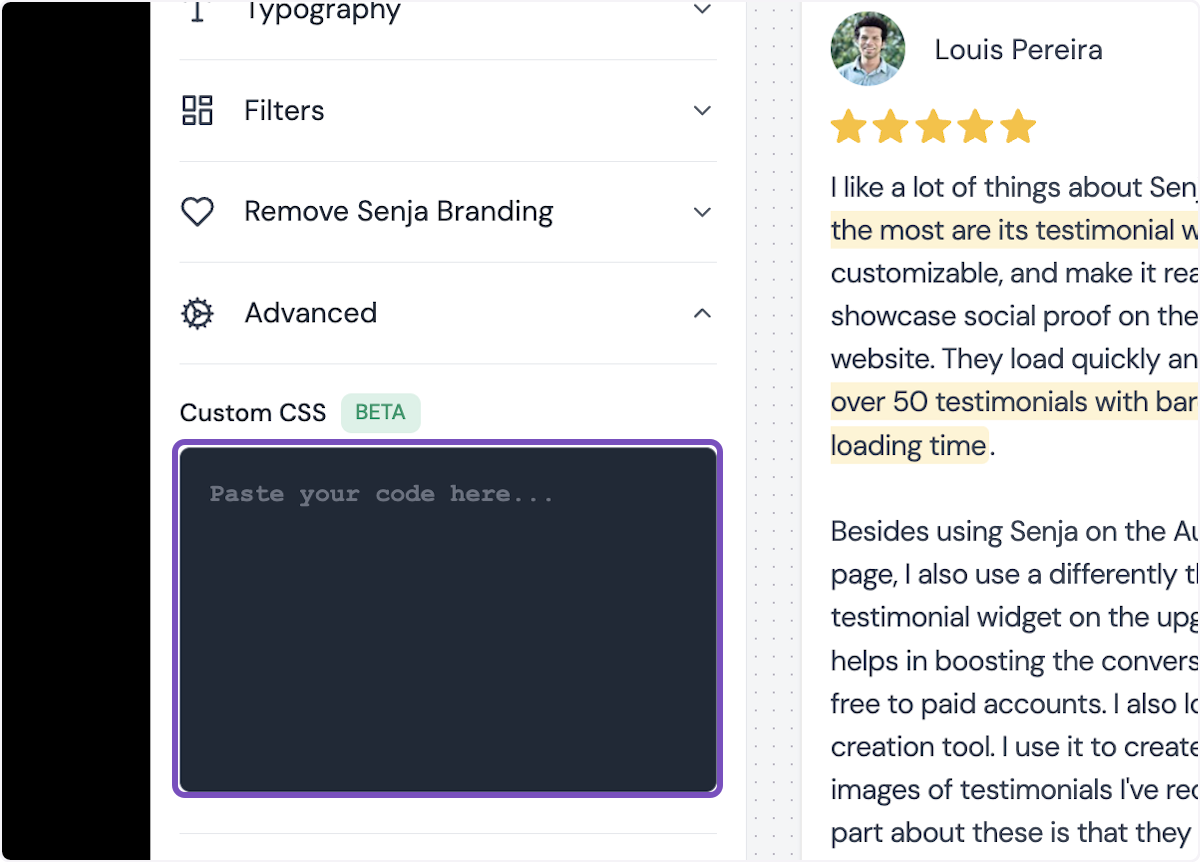The height and width of the screenshot is (862, 1200).
Task: Click the gear icon next to Advanced
Action: tap(197, 312)
